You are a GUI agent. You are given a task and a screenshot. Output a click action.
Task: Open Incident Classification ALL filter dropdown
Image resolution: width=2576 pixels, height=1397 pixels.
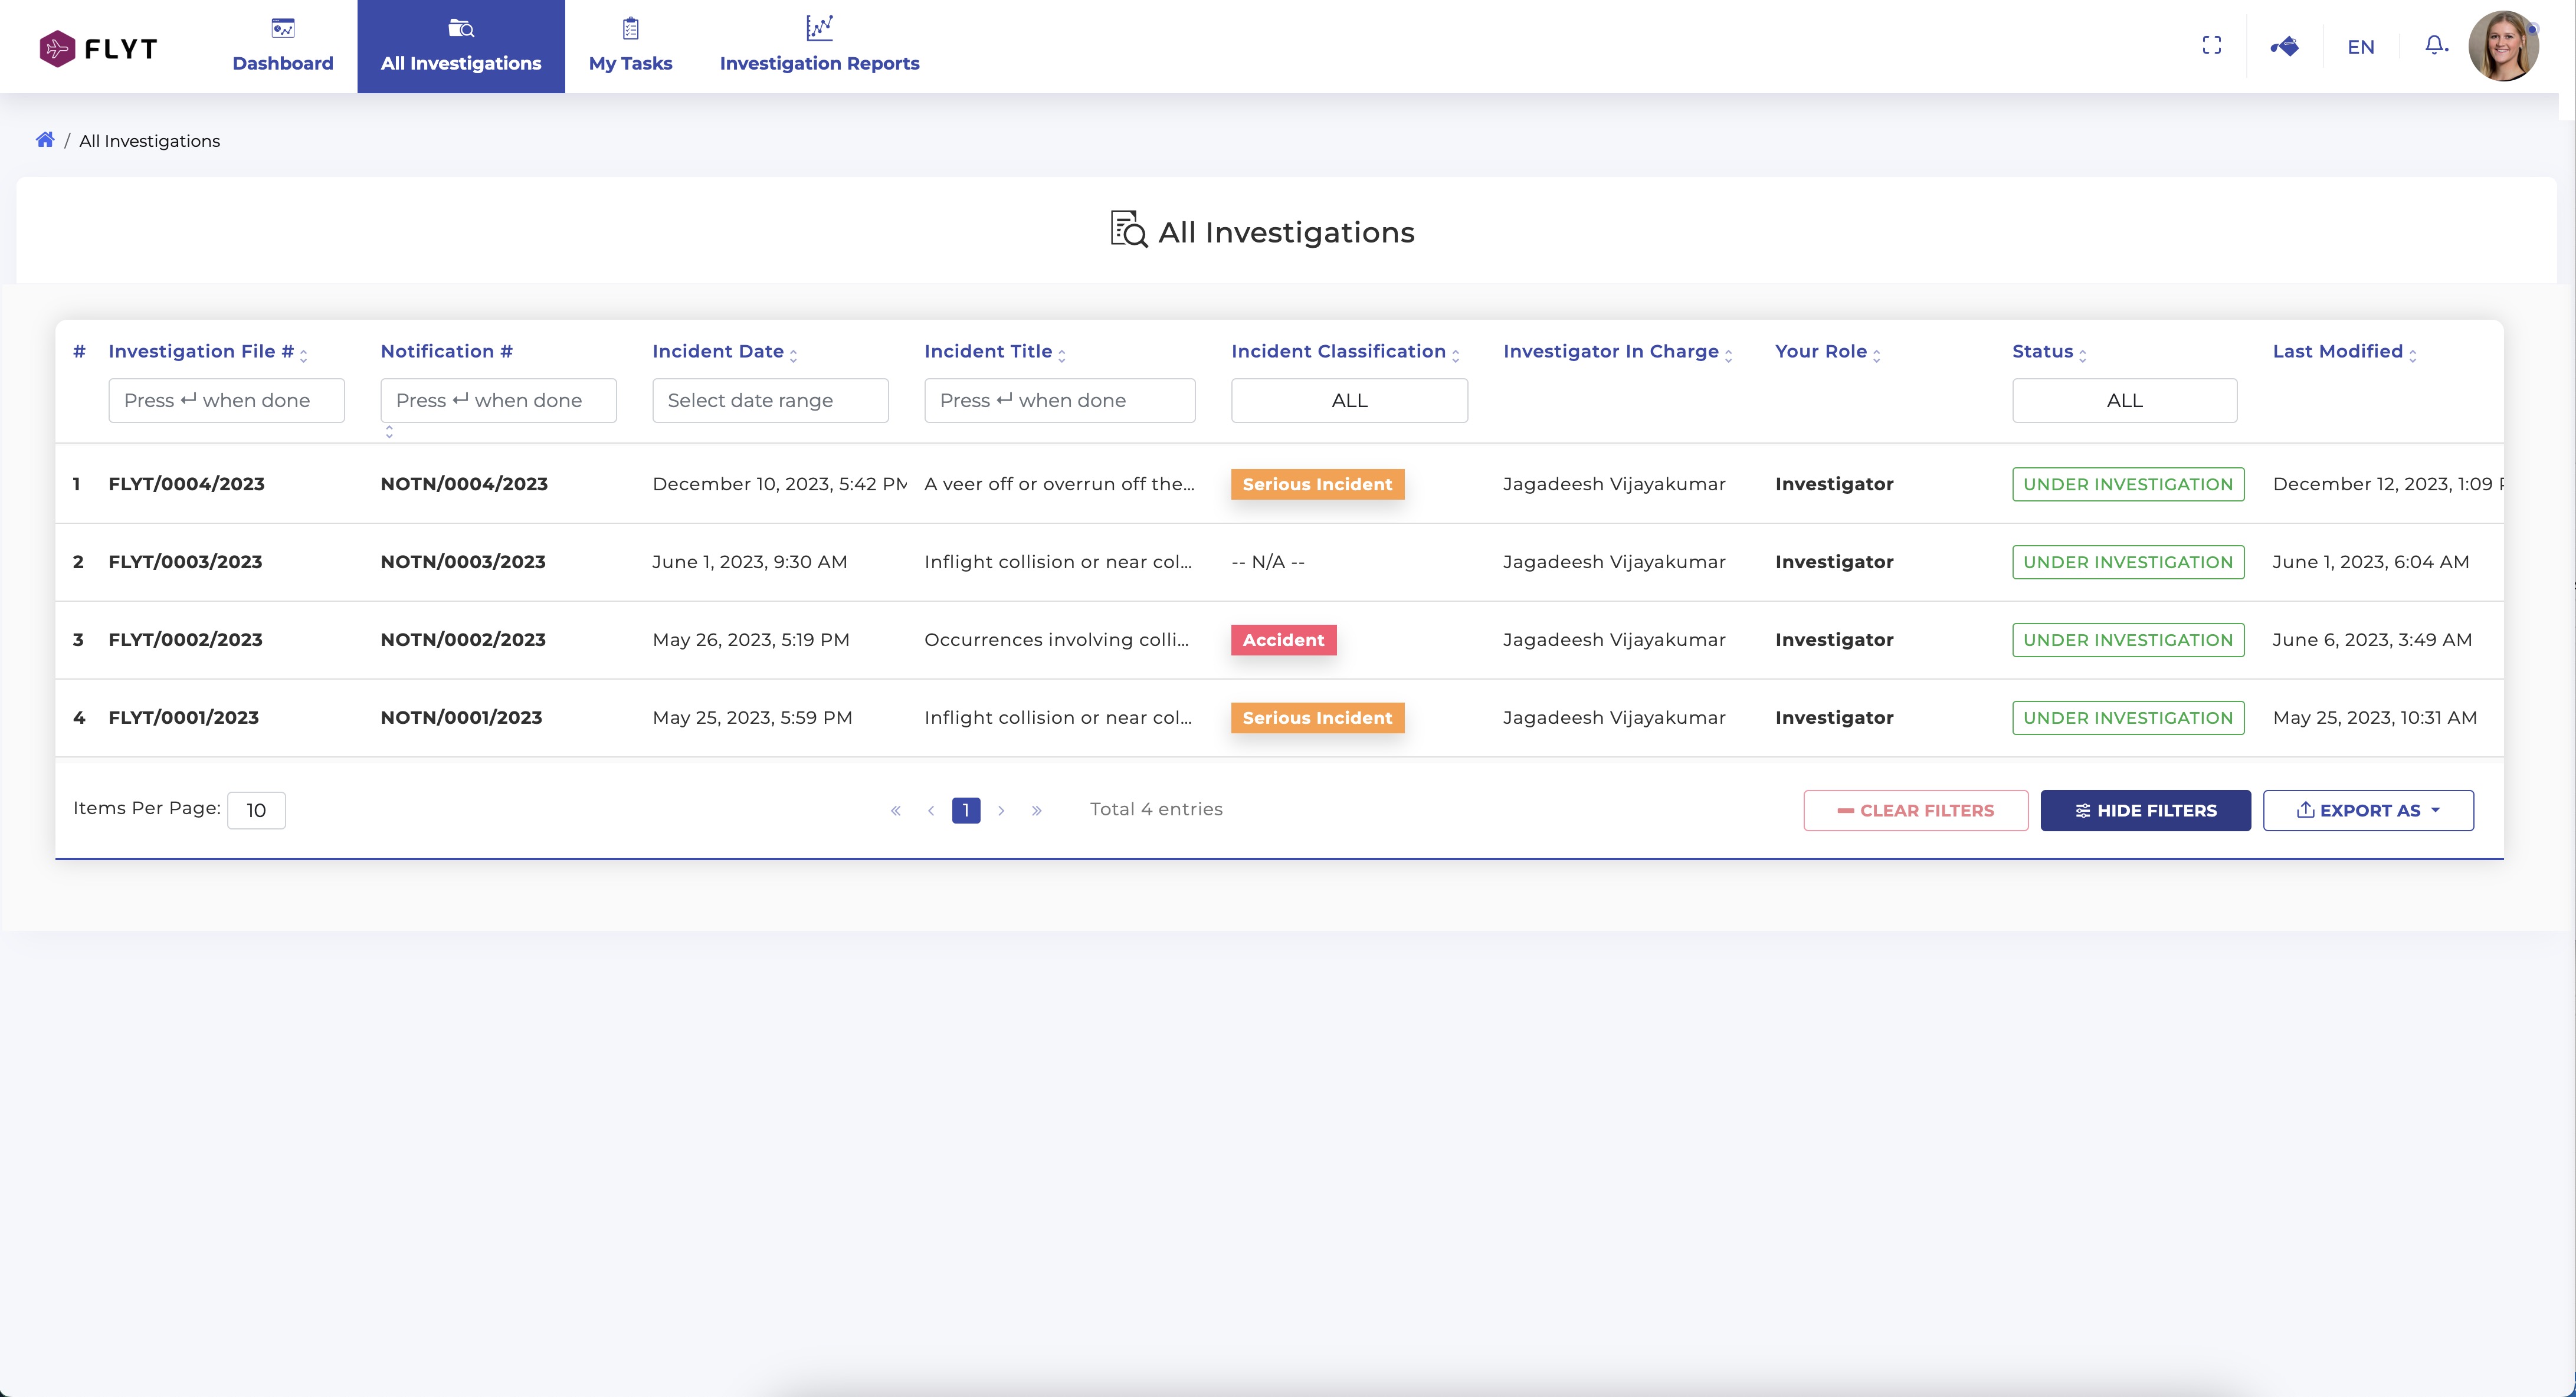click(x=1349, y=400)
